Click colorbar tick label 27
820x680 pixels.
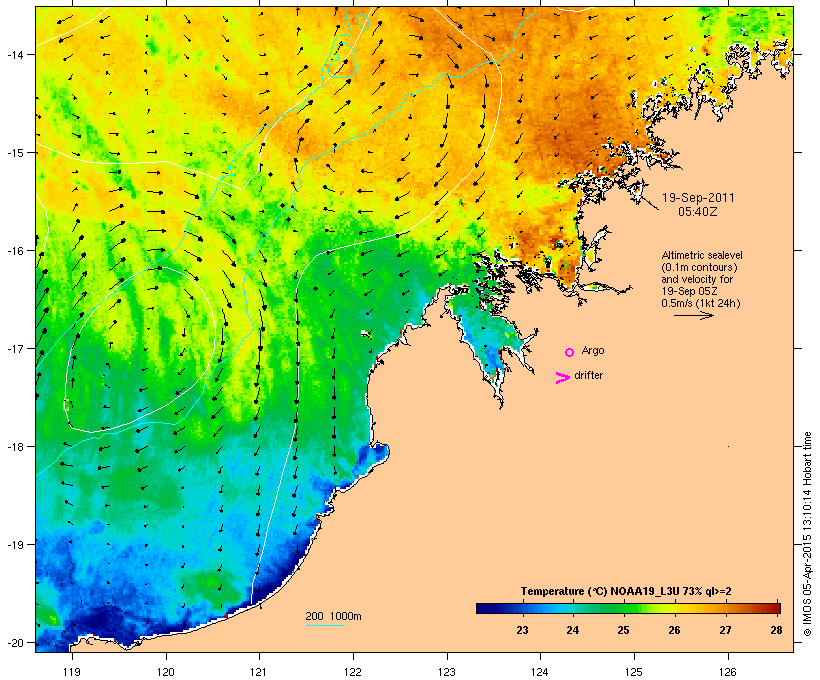[725, 630]
